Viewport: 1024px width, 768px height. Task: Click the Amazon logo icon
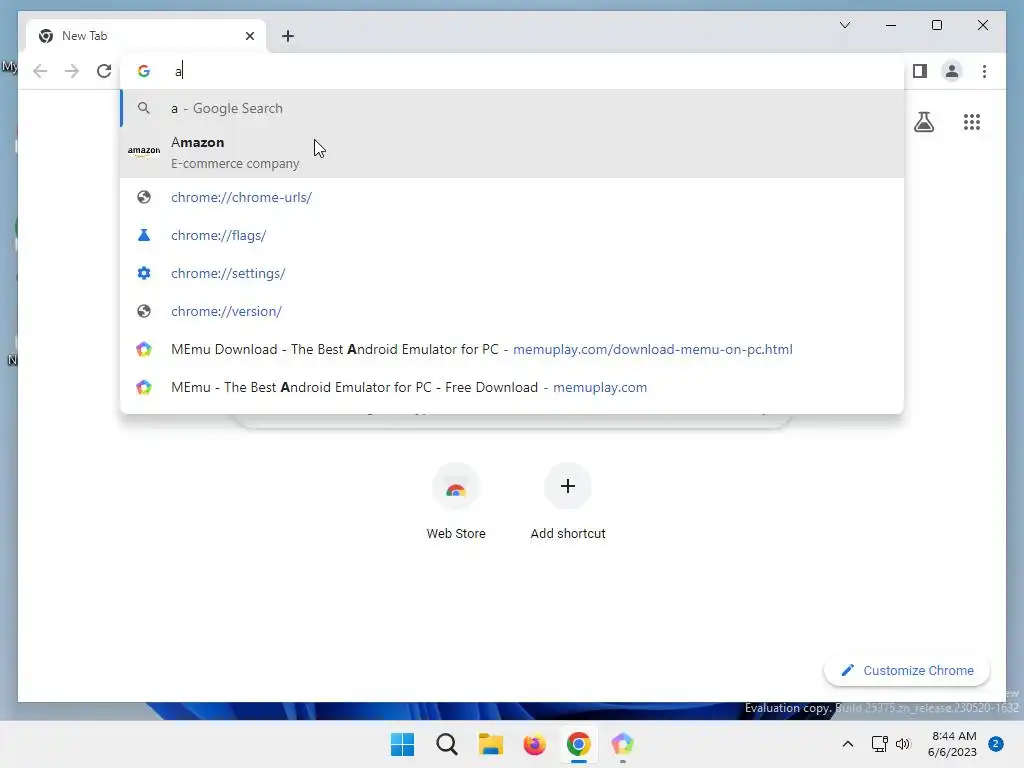tap(144, 152)
